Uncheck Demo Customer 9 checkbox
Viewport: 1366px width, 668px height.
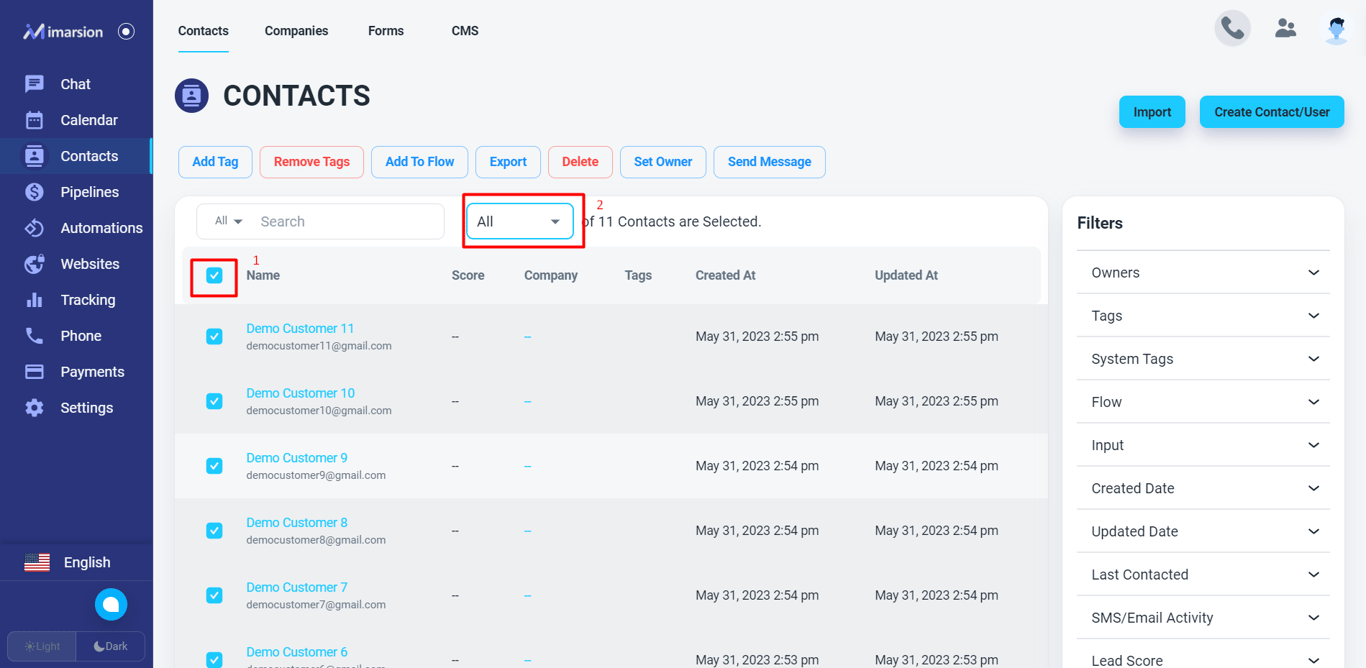pyautogui.click(x=214, y=466)
